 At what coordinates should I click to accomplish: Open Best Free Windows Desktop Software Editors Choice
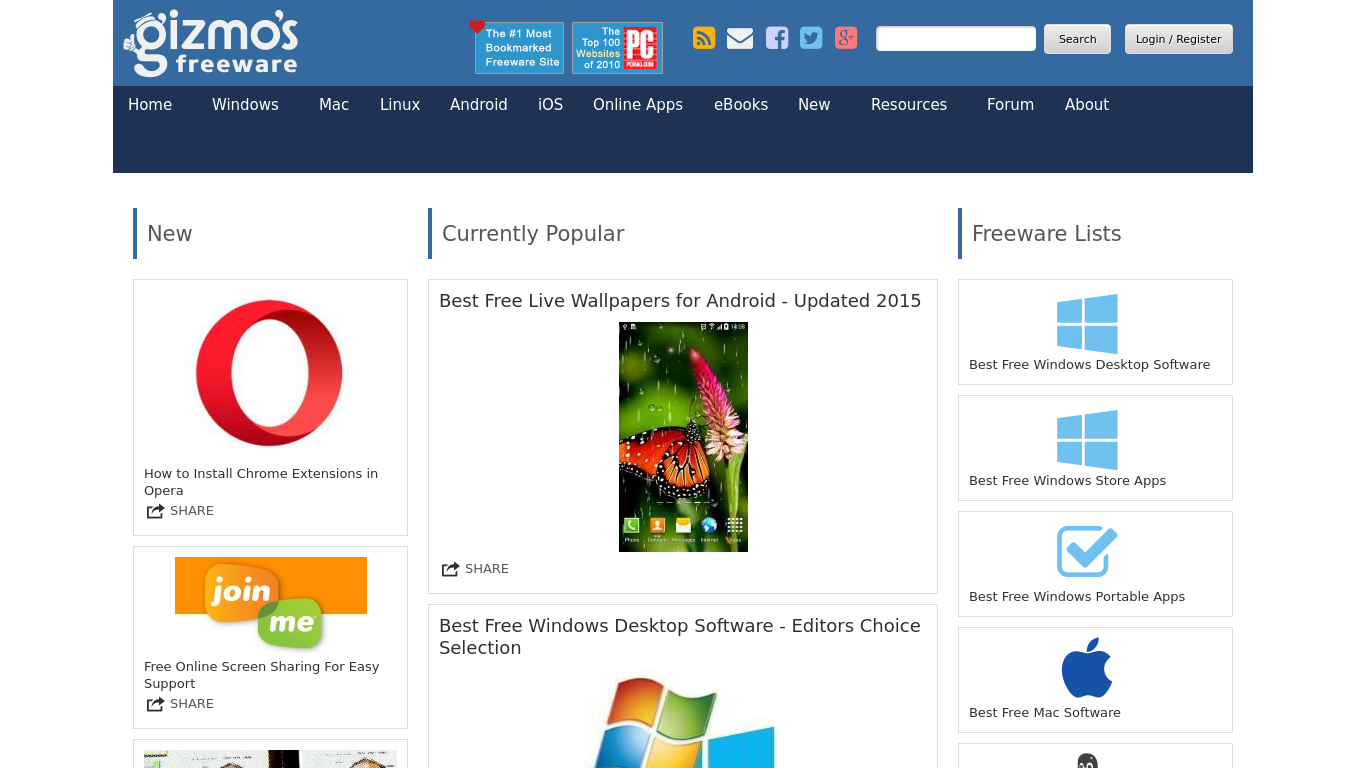[680, 637]
